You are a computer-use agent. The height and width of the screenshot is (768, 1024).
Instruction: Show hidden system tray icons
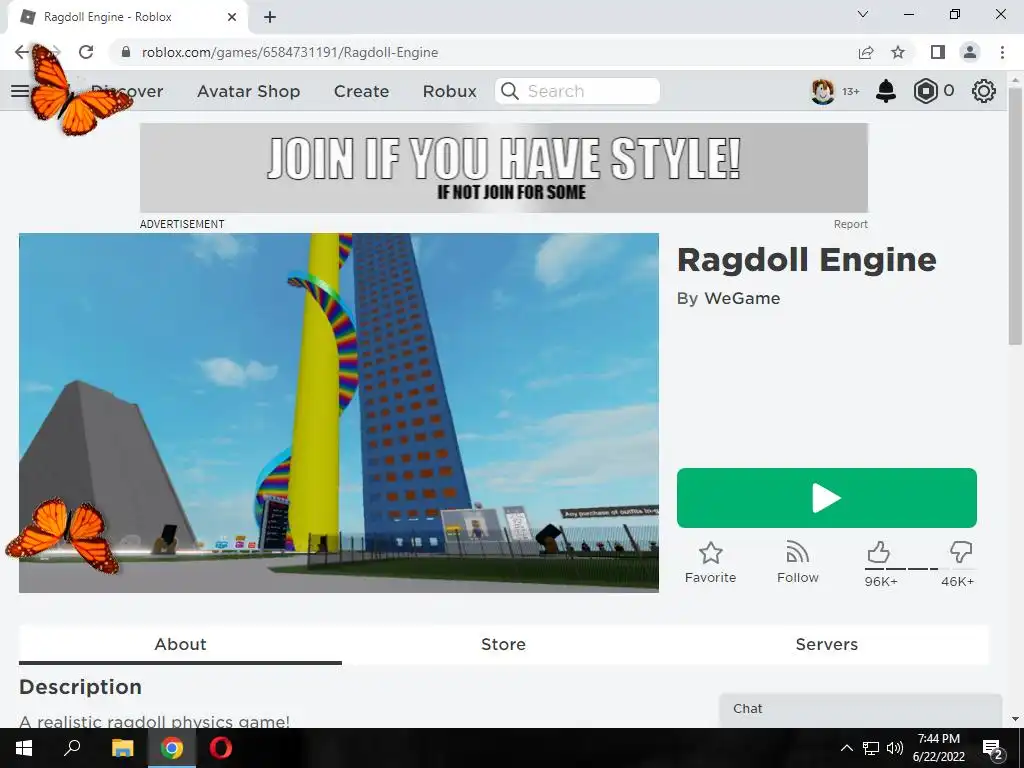point(846,748)
